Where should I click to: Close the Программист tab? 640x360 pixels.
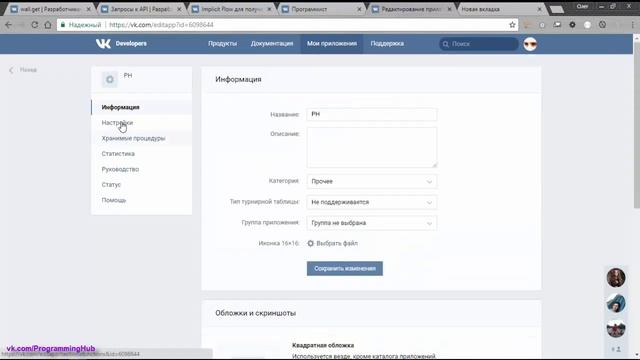(x=359, y=9)
